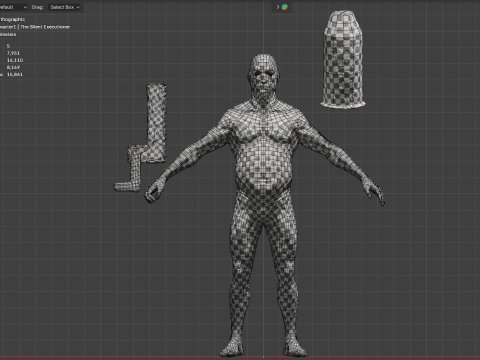The image size is (480, 360).
Task: Click the colorful hexagon add-on icon
Action: click(x=285, y=7)
